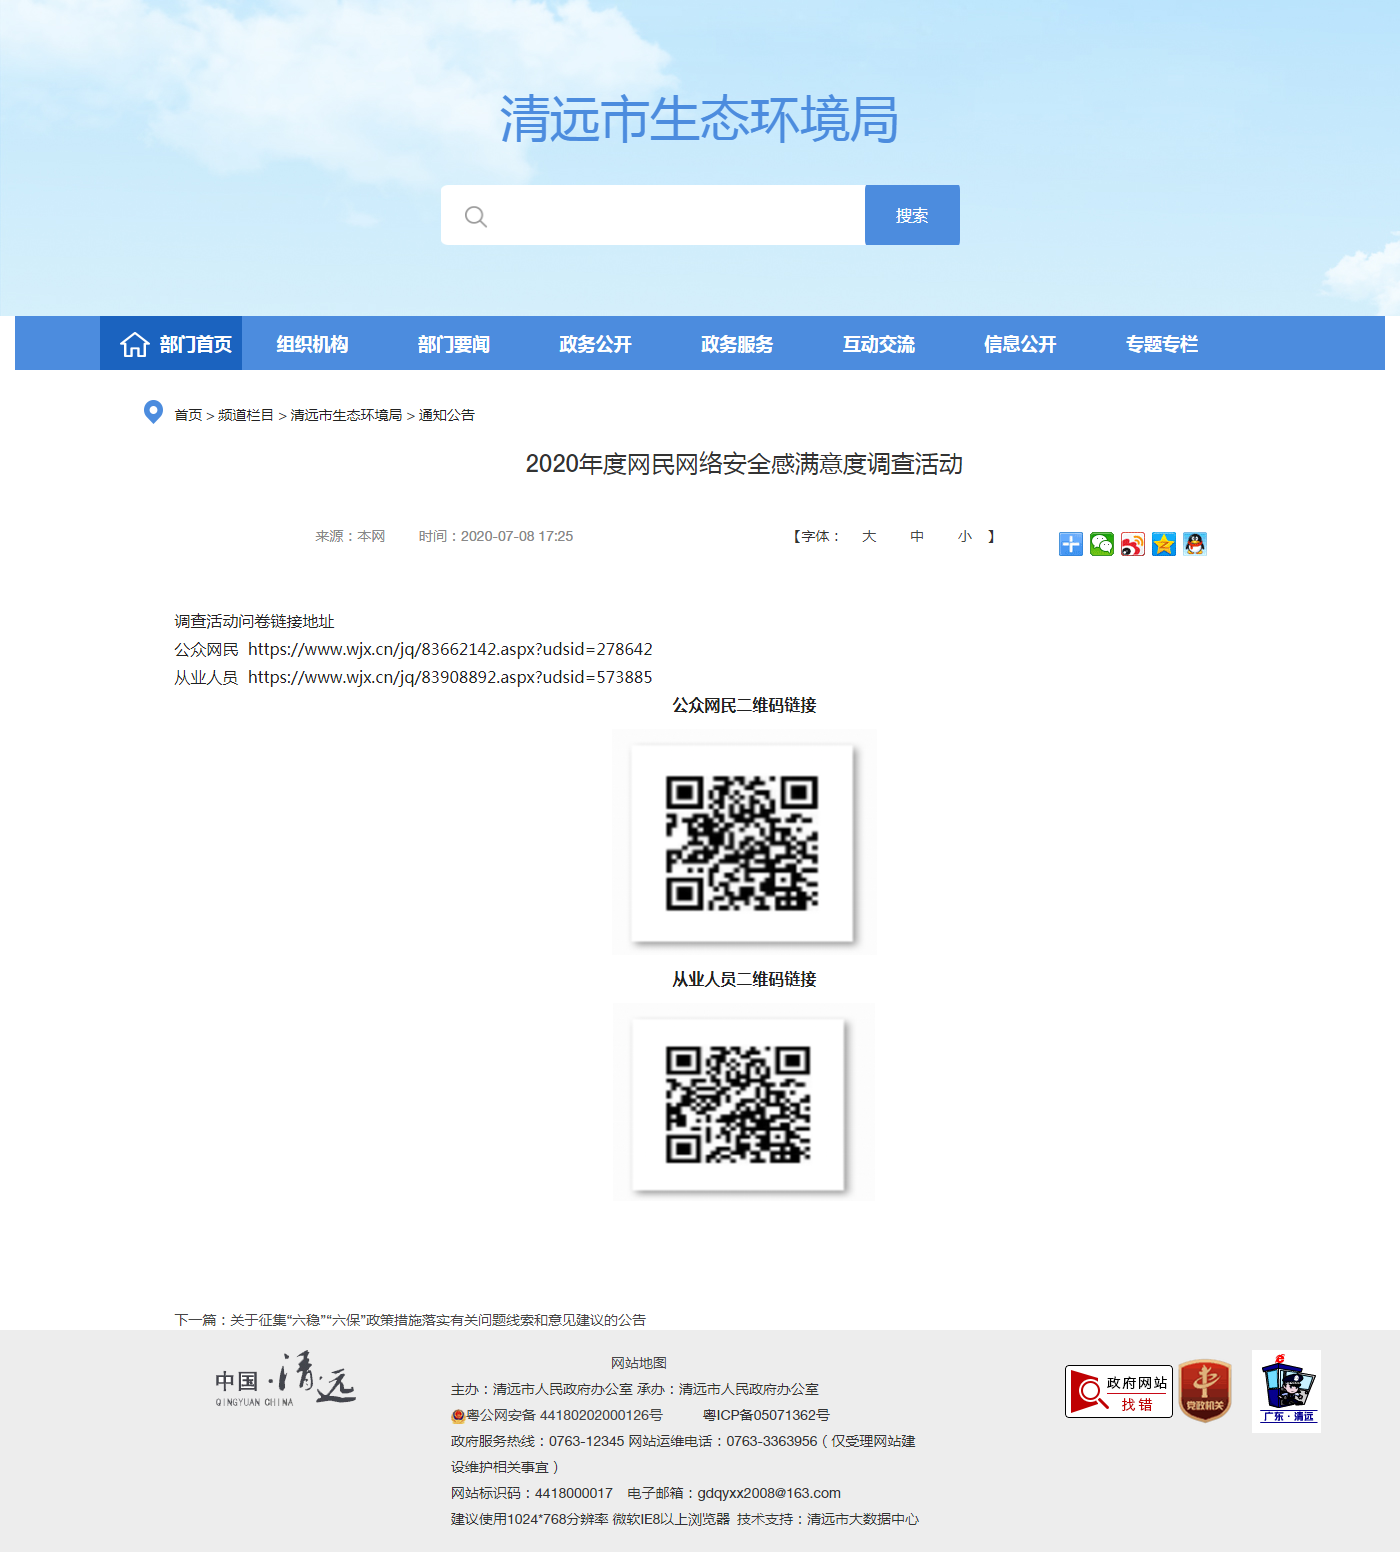Share the article via WeChat icon
The height and width of the screenshot is (1552, 1400).
pyautogui.click(x=1102, y=544)
